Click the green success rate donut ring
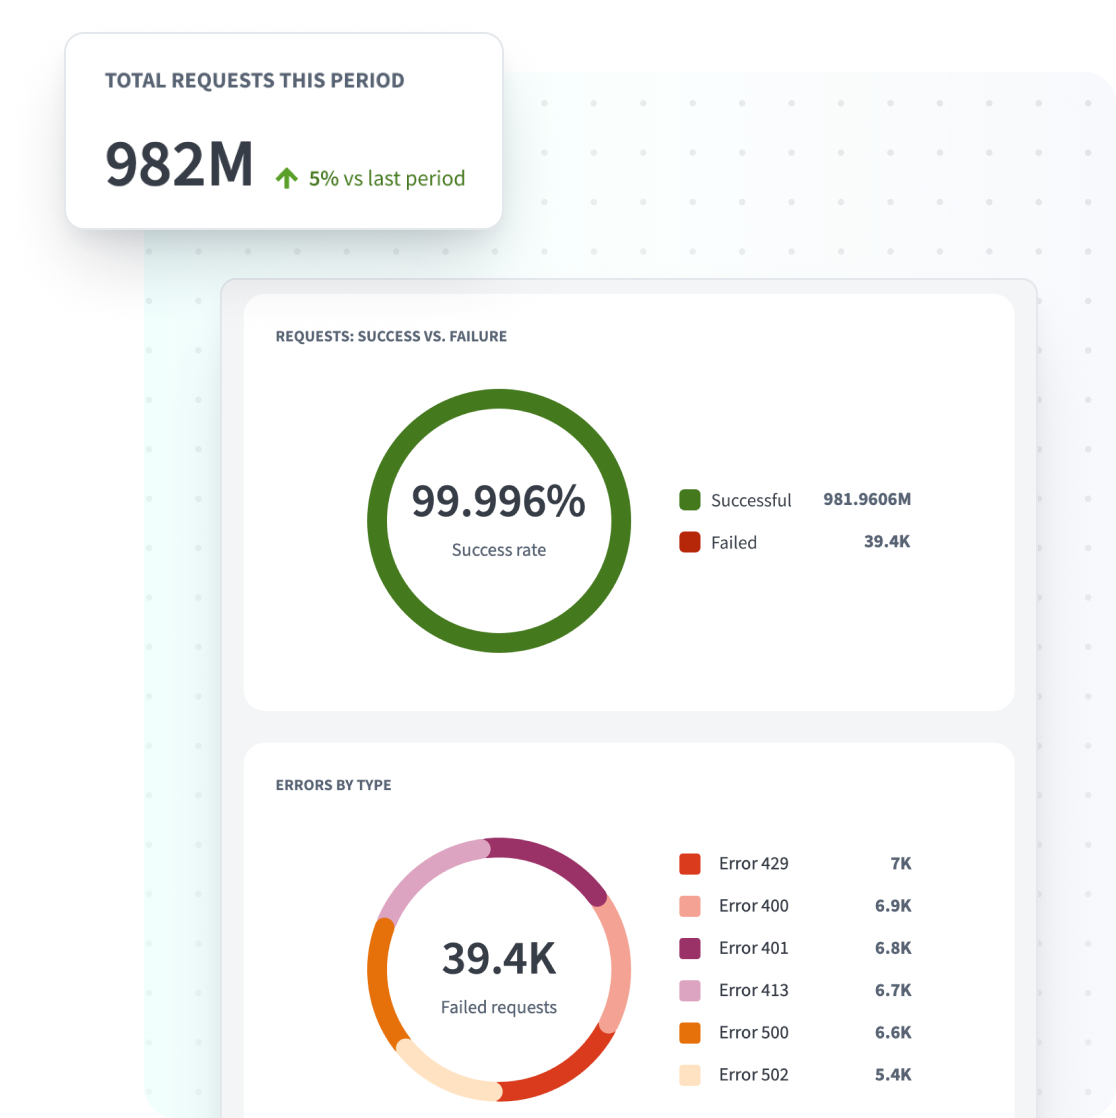1116x1118 pixels. tap(499, 399)
